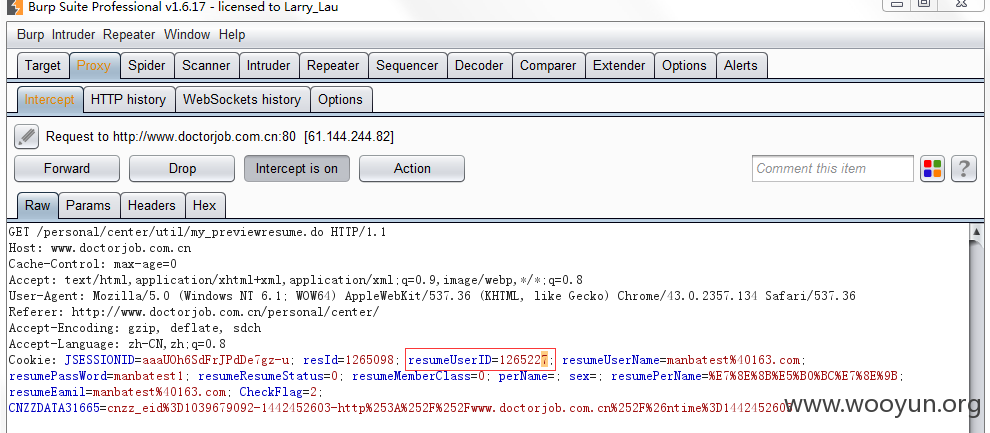This screenshot has height=433, width=990.
Task: Open the Extender tab
Action: pyautogui.click(x=619, y=66)
